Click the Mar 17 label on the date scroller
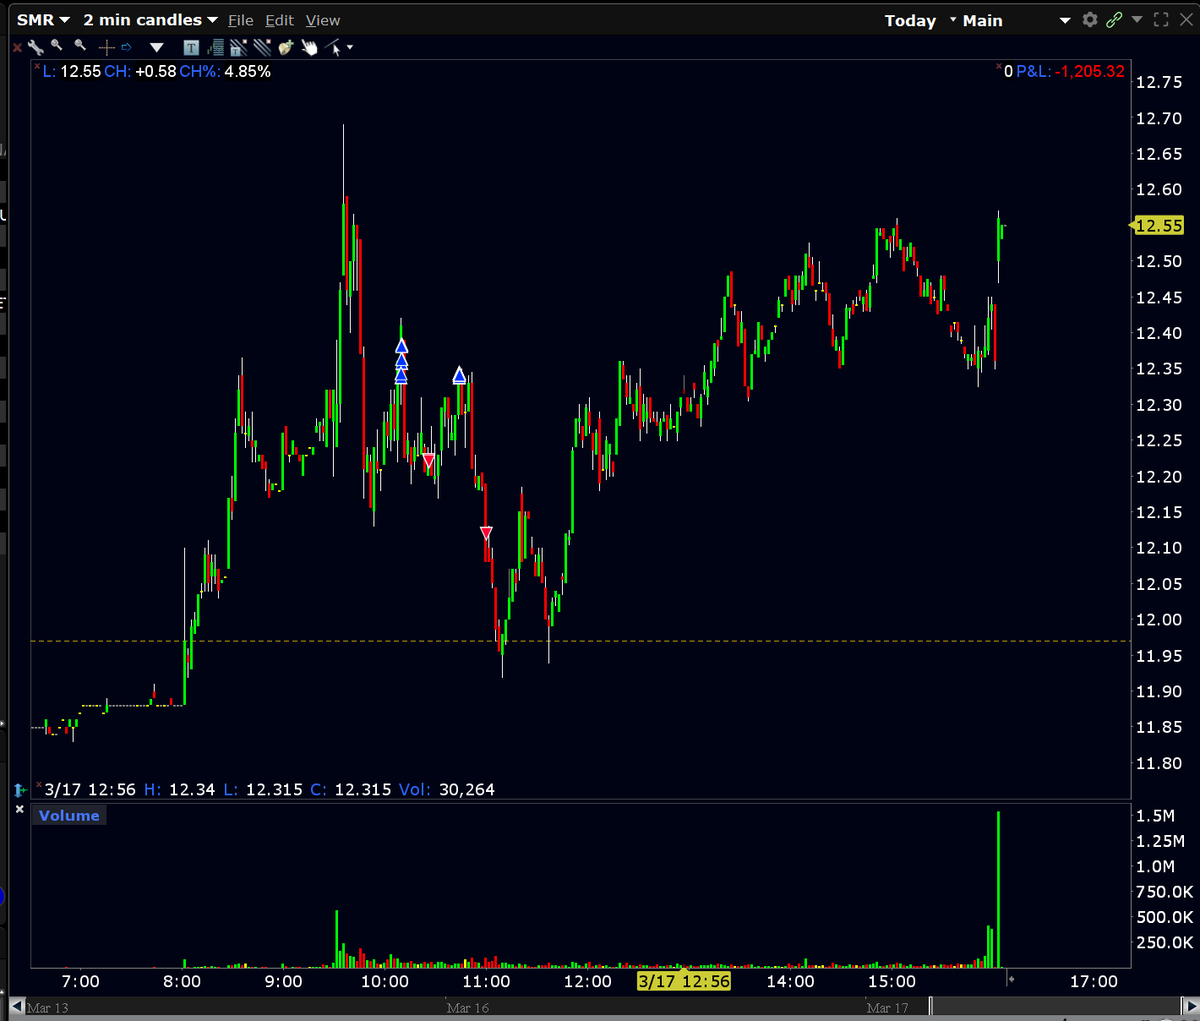 (x=887, y=1008)
